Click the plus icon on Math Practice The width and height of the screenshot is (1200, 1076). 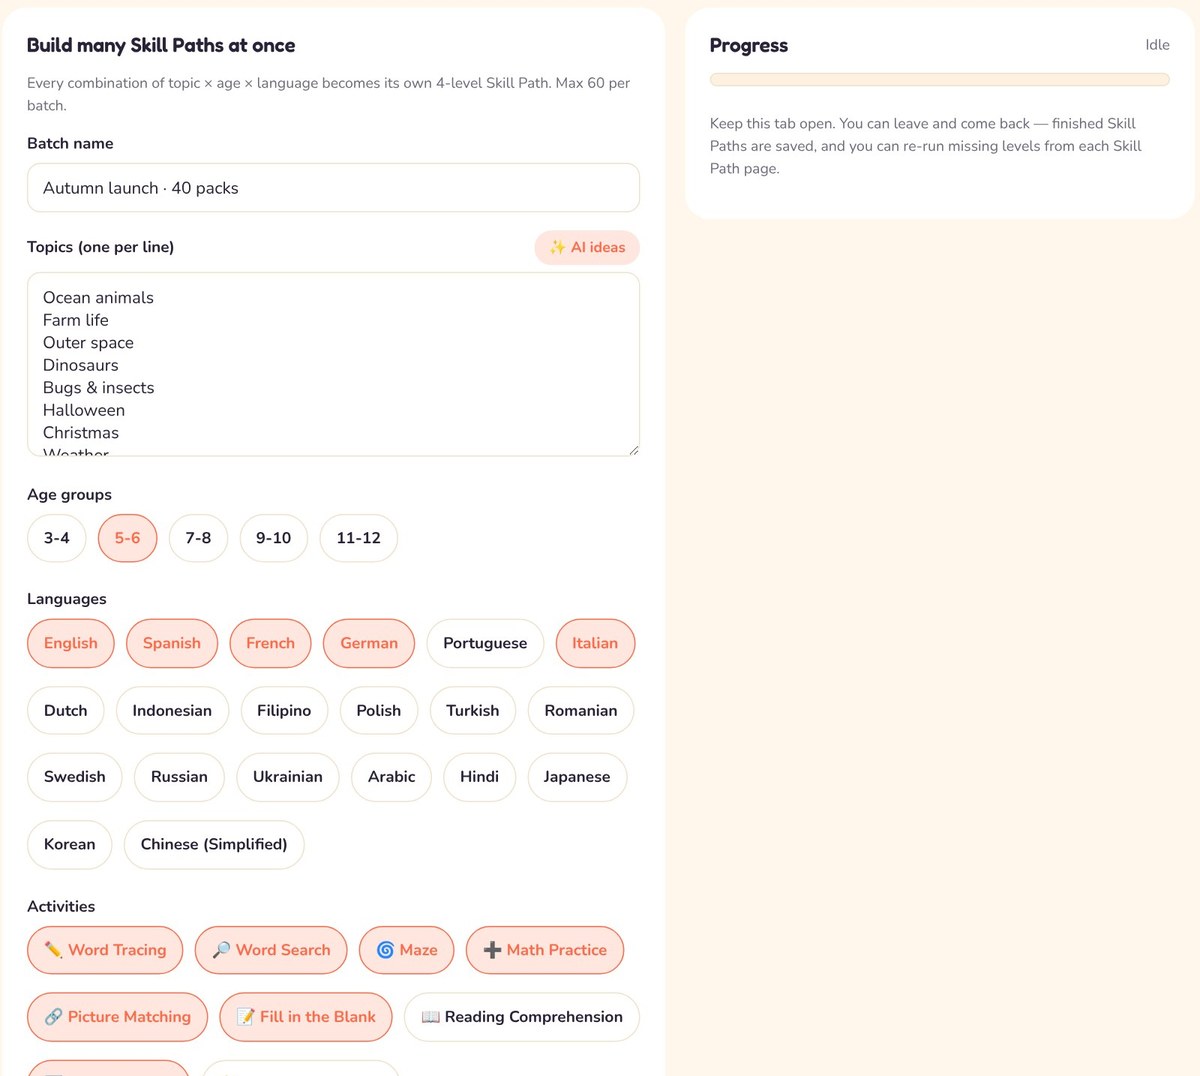(492, 950)
